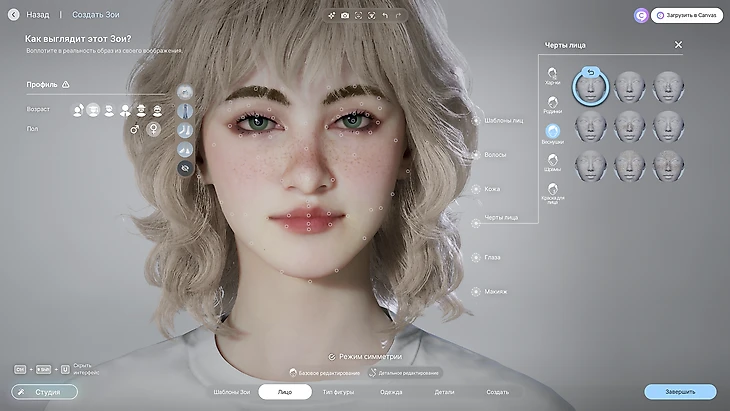Click the undo arrow in top toolbar
This screenshot has width=730, height=411.
(x=386, y=15)
